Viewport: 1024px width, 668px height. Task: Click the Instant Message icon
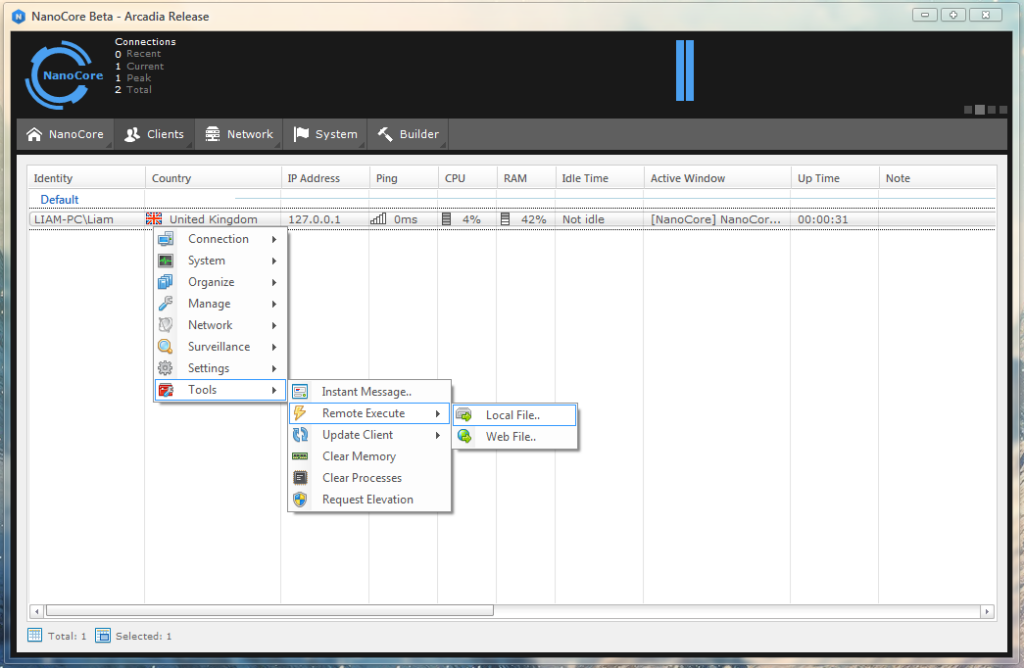point(300,392)
